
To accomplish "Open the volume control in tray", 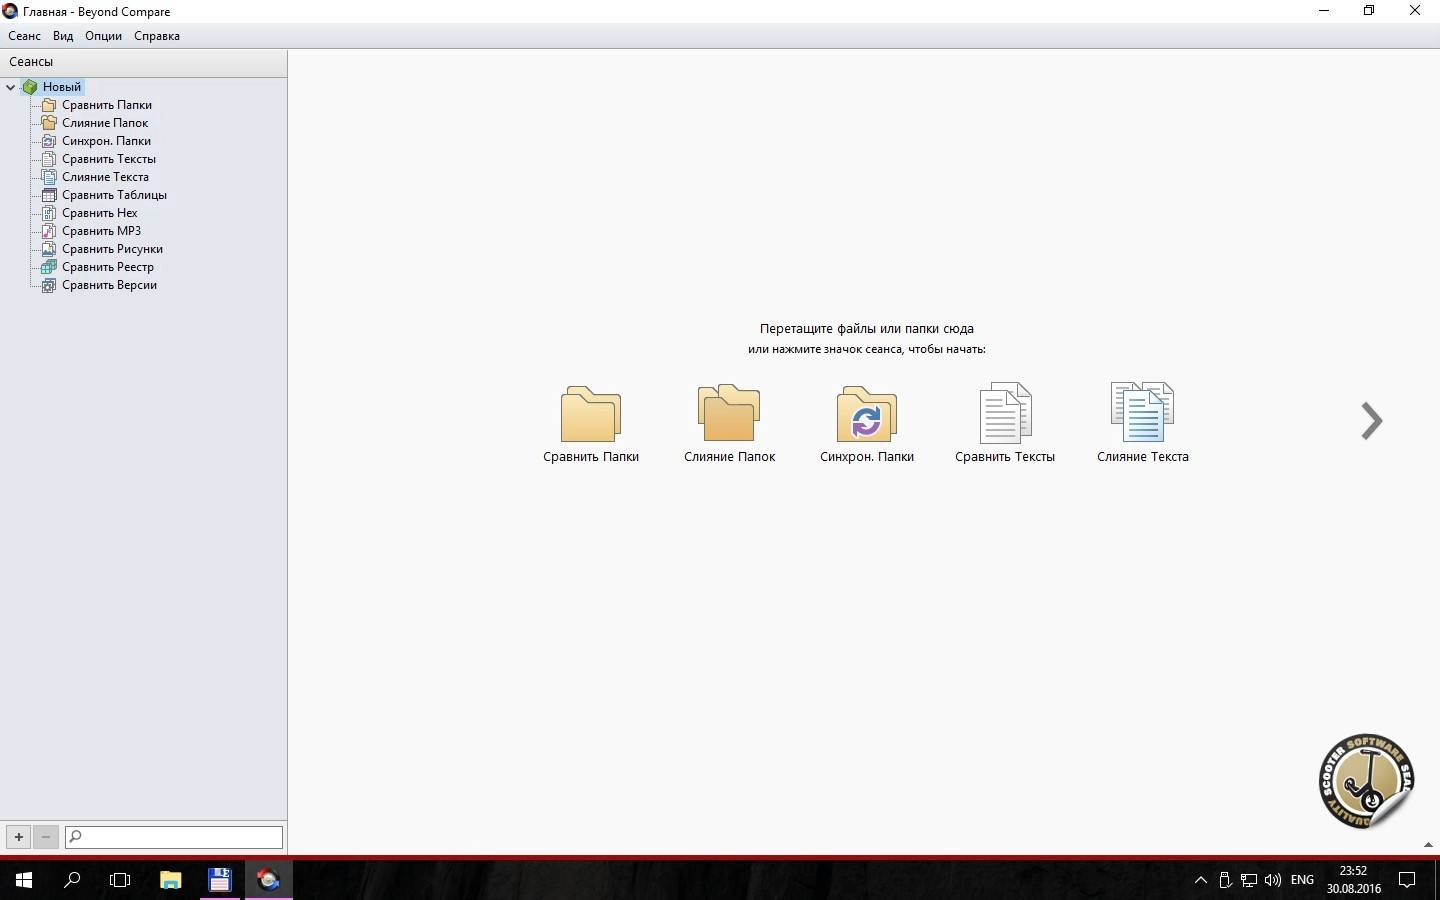I will (x=1273, y=880).
